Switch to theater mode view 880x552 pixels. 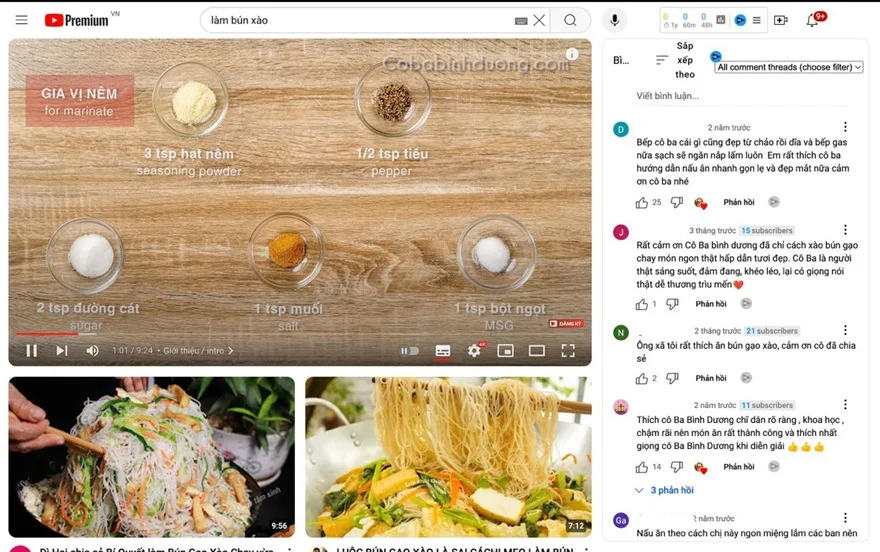[537, 351]
